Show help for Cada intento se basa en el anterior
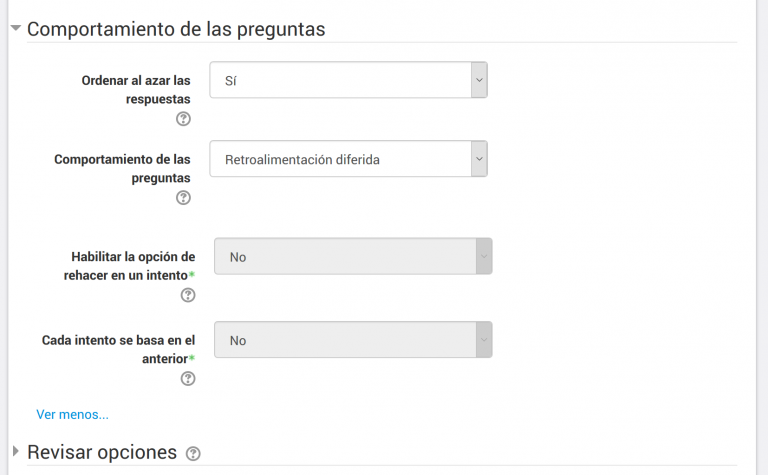The width and height of the screenshot is (768, 475). [x=188, y=379]
